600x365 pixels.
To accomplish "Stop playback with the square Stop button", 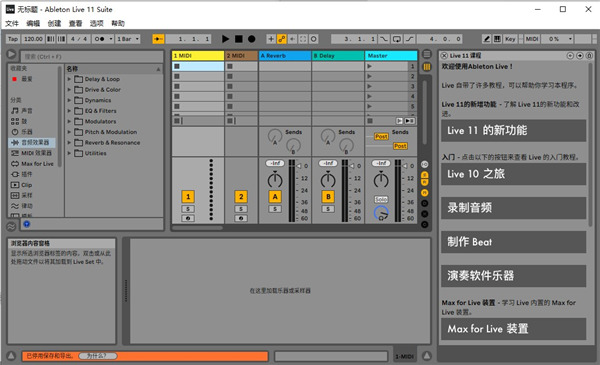I will tap(239, 39).
